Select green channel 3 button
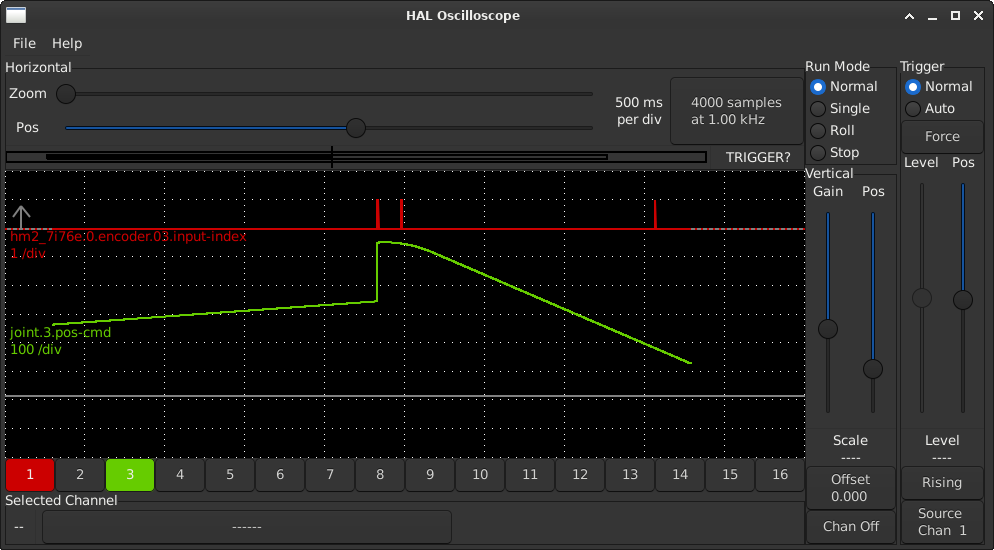This screenshot has width=994, height=550. (130, 475)
